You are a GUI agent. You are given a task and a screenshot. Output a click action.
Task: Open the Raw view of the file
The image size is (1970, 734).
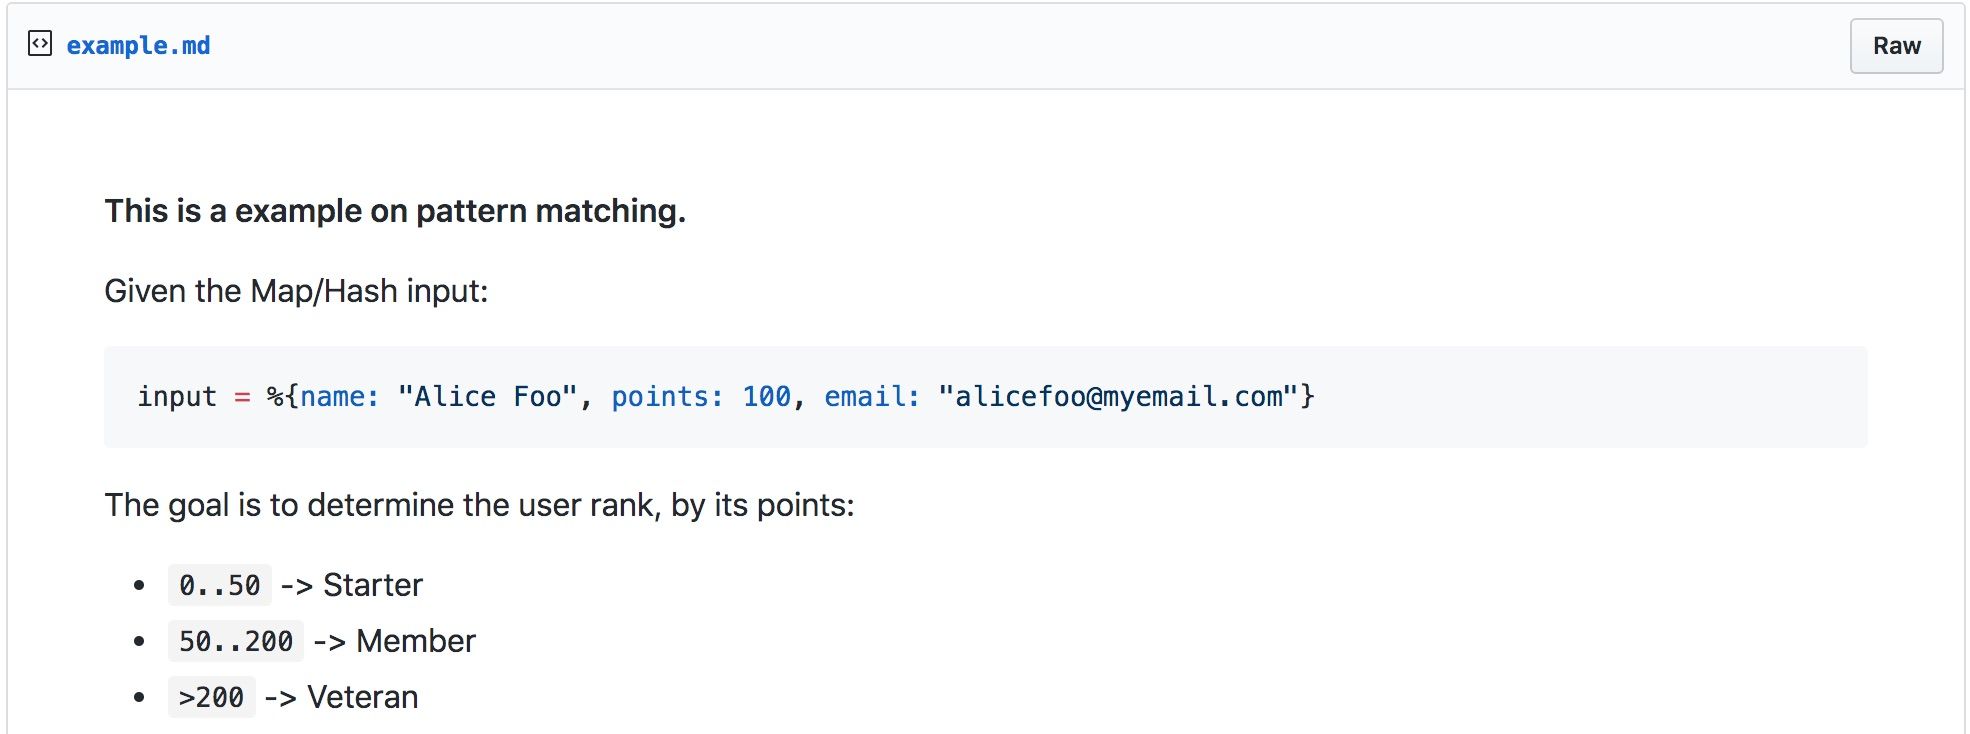click(x=1896, y=46)
